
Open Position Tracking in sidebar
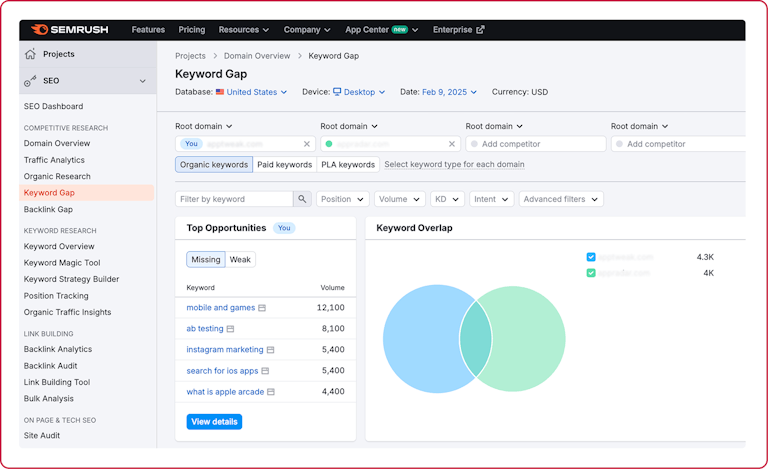56,296
